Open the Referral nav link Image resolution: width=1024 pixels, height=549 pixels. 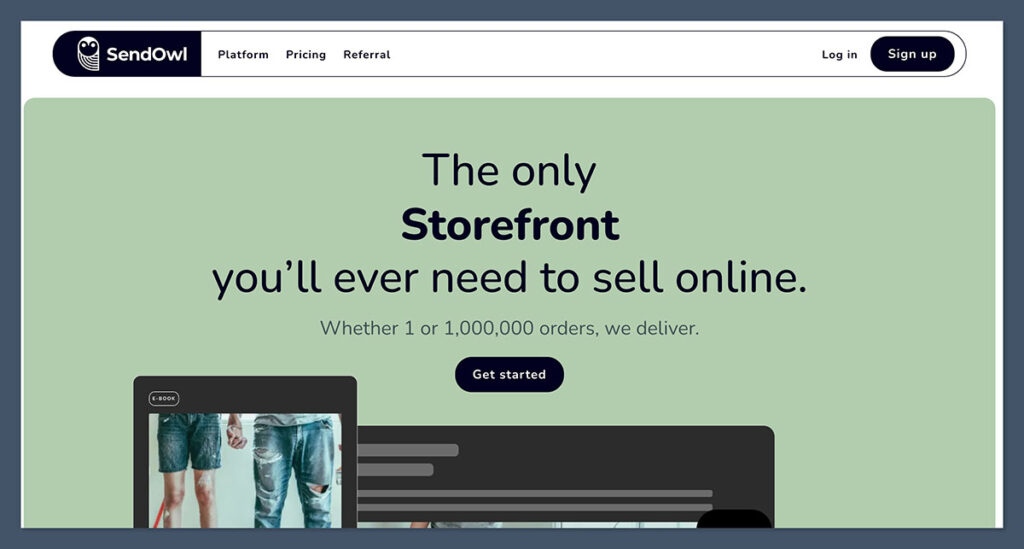pyautogui.click(x=367, y=55)
